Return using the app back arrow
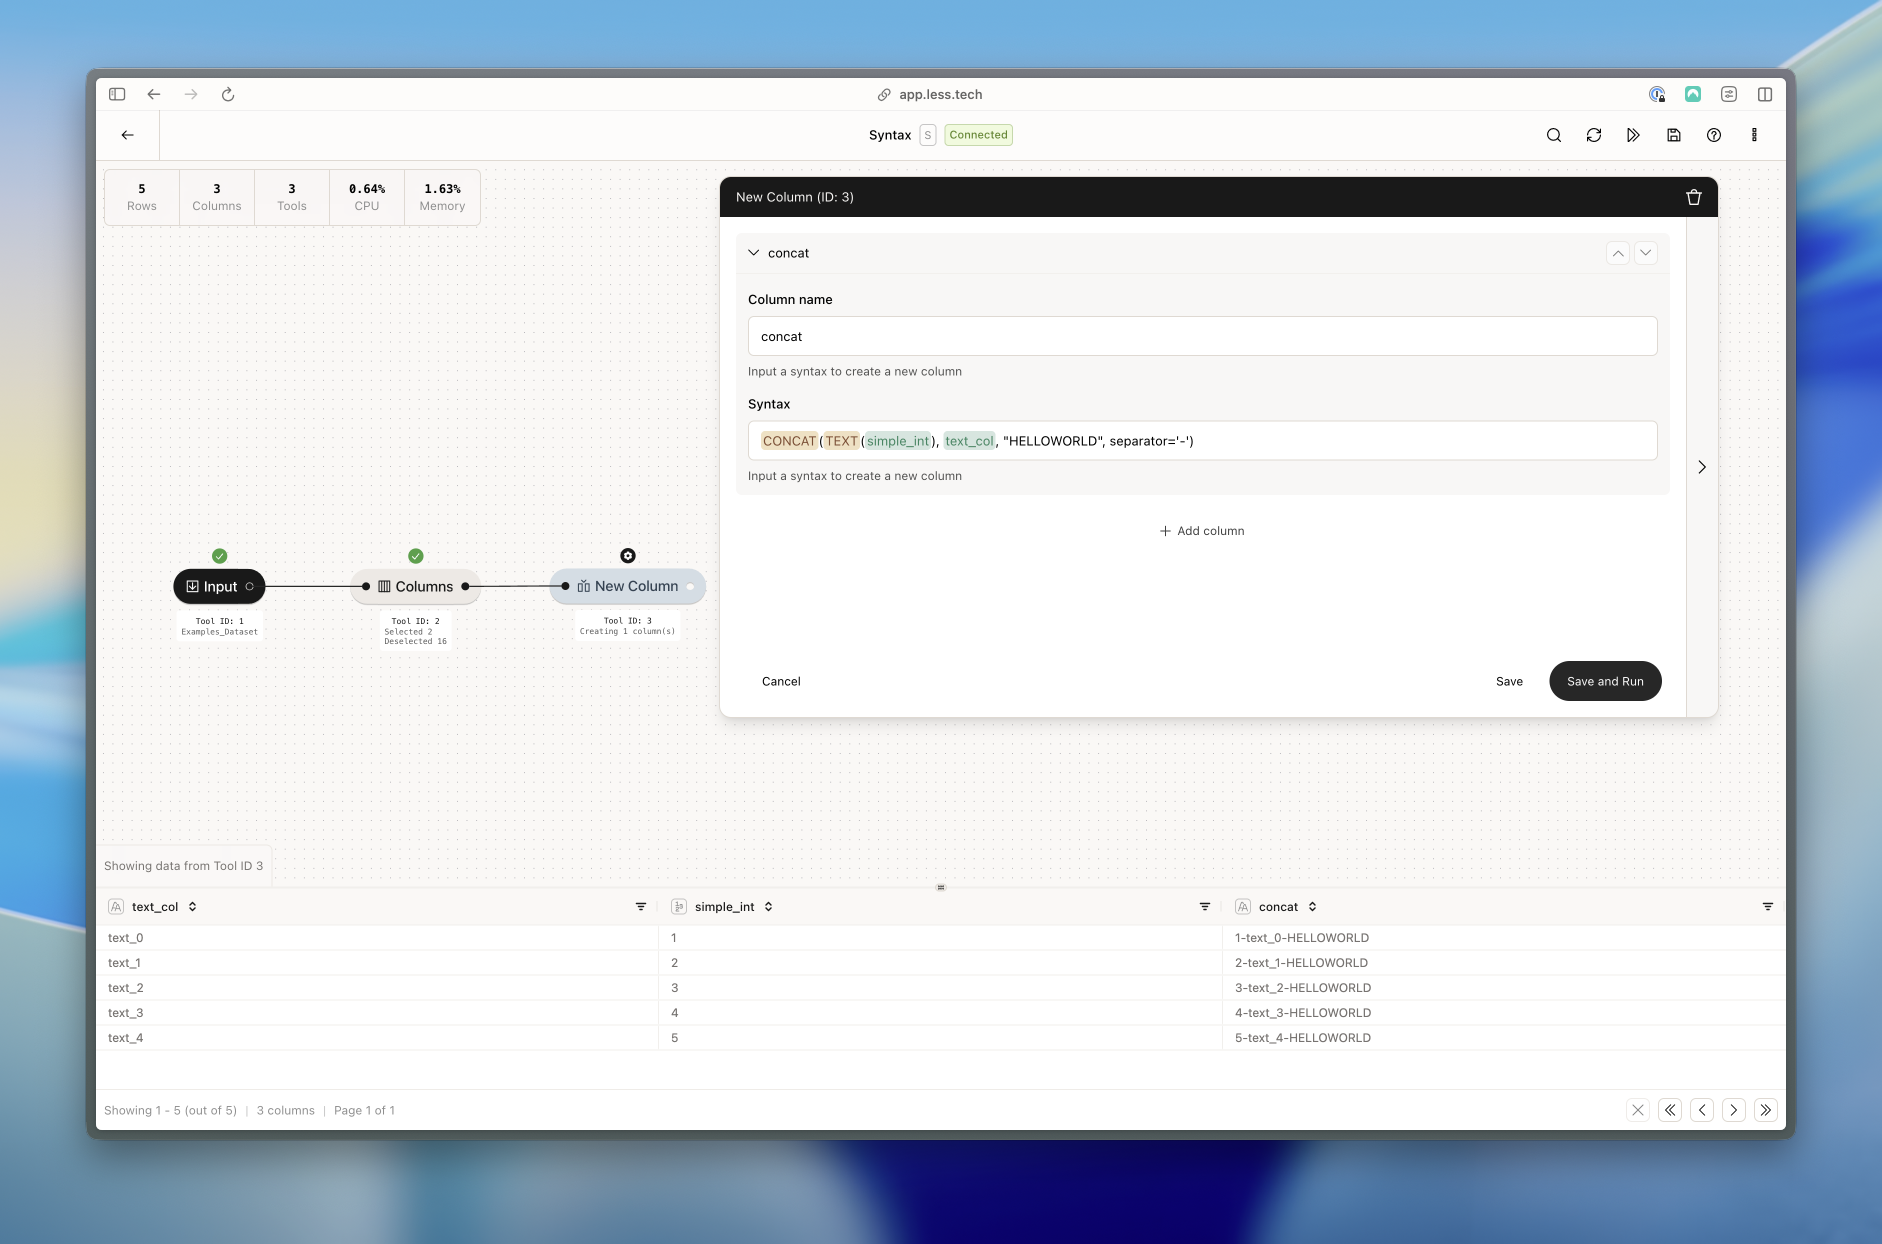The width and height of the screenshot is (1882, 1244). (128, 135)
